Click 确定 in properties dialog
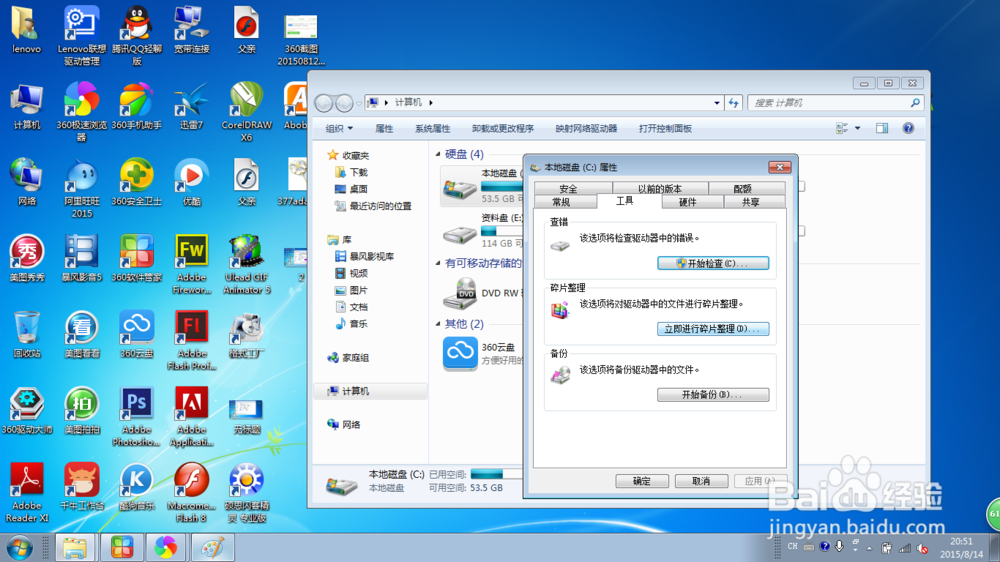 pyautogui.click(x=642, y=481)
